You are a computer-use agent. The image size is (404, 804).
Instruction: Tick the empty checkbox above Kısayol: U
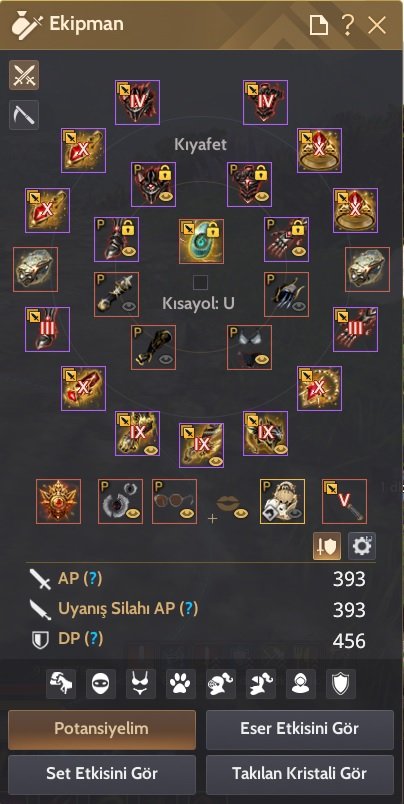tap(200, 283)
